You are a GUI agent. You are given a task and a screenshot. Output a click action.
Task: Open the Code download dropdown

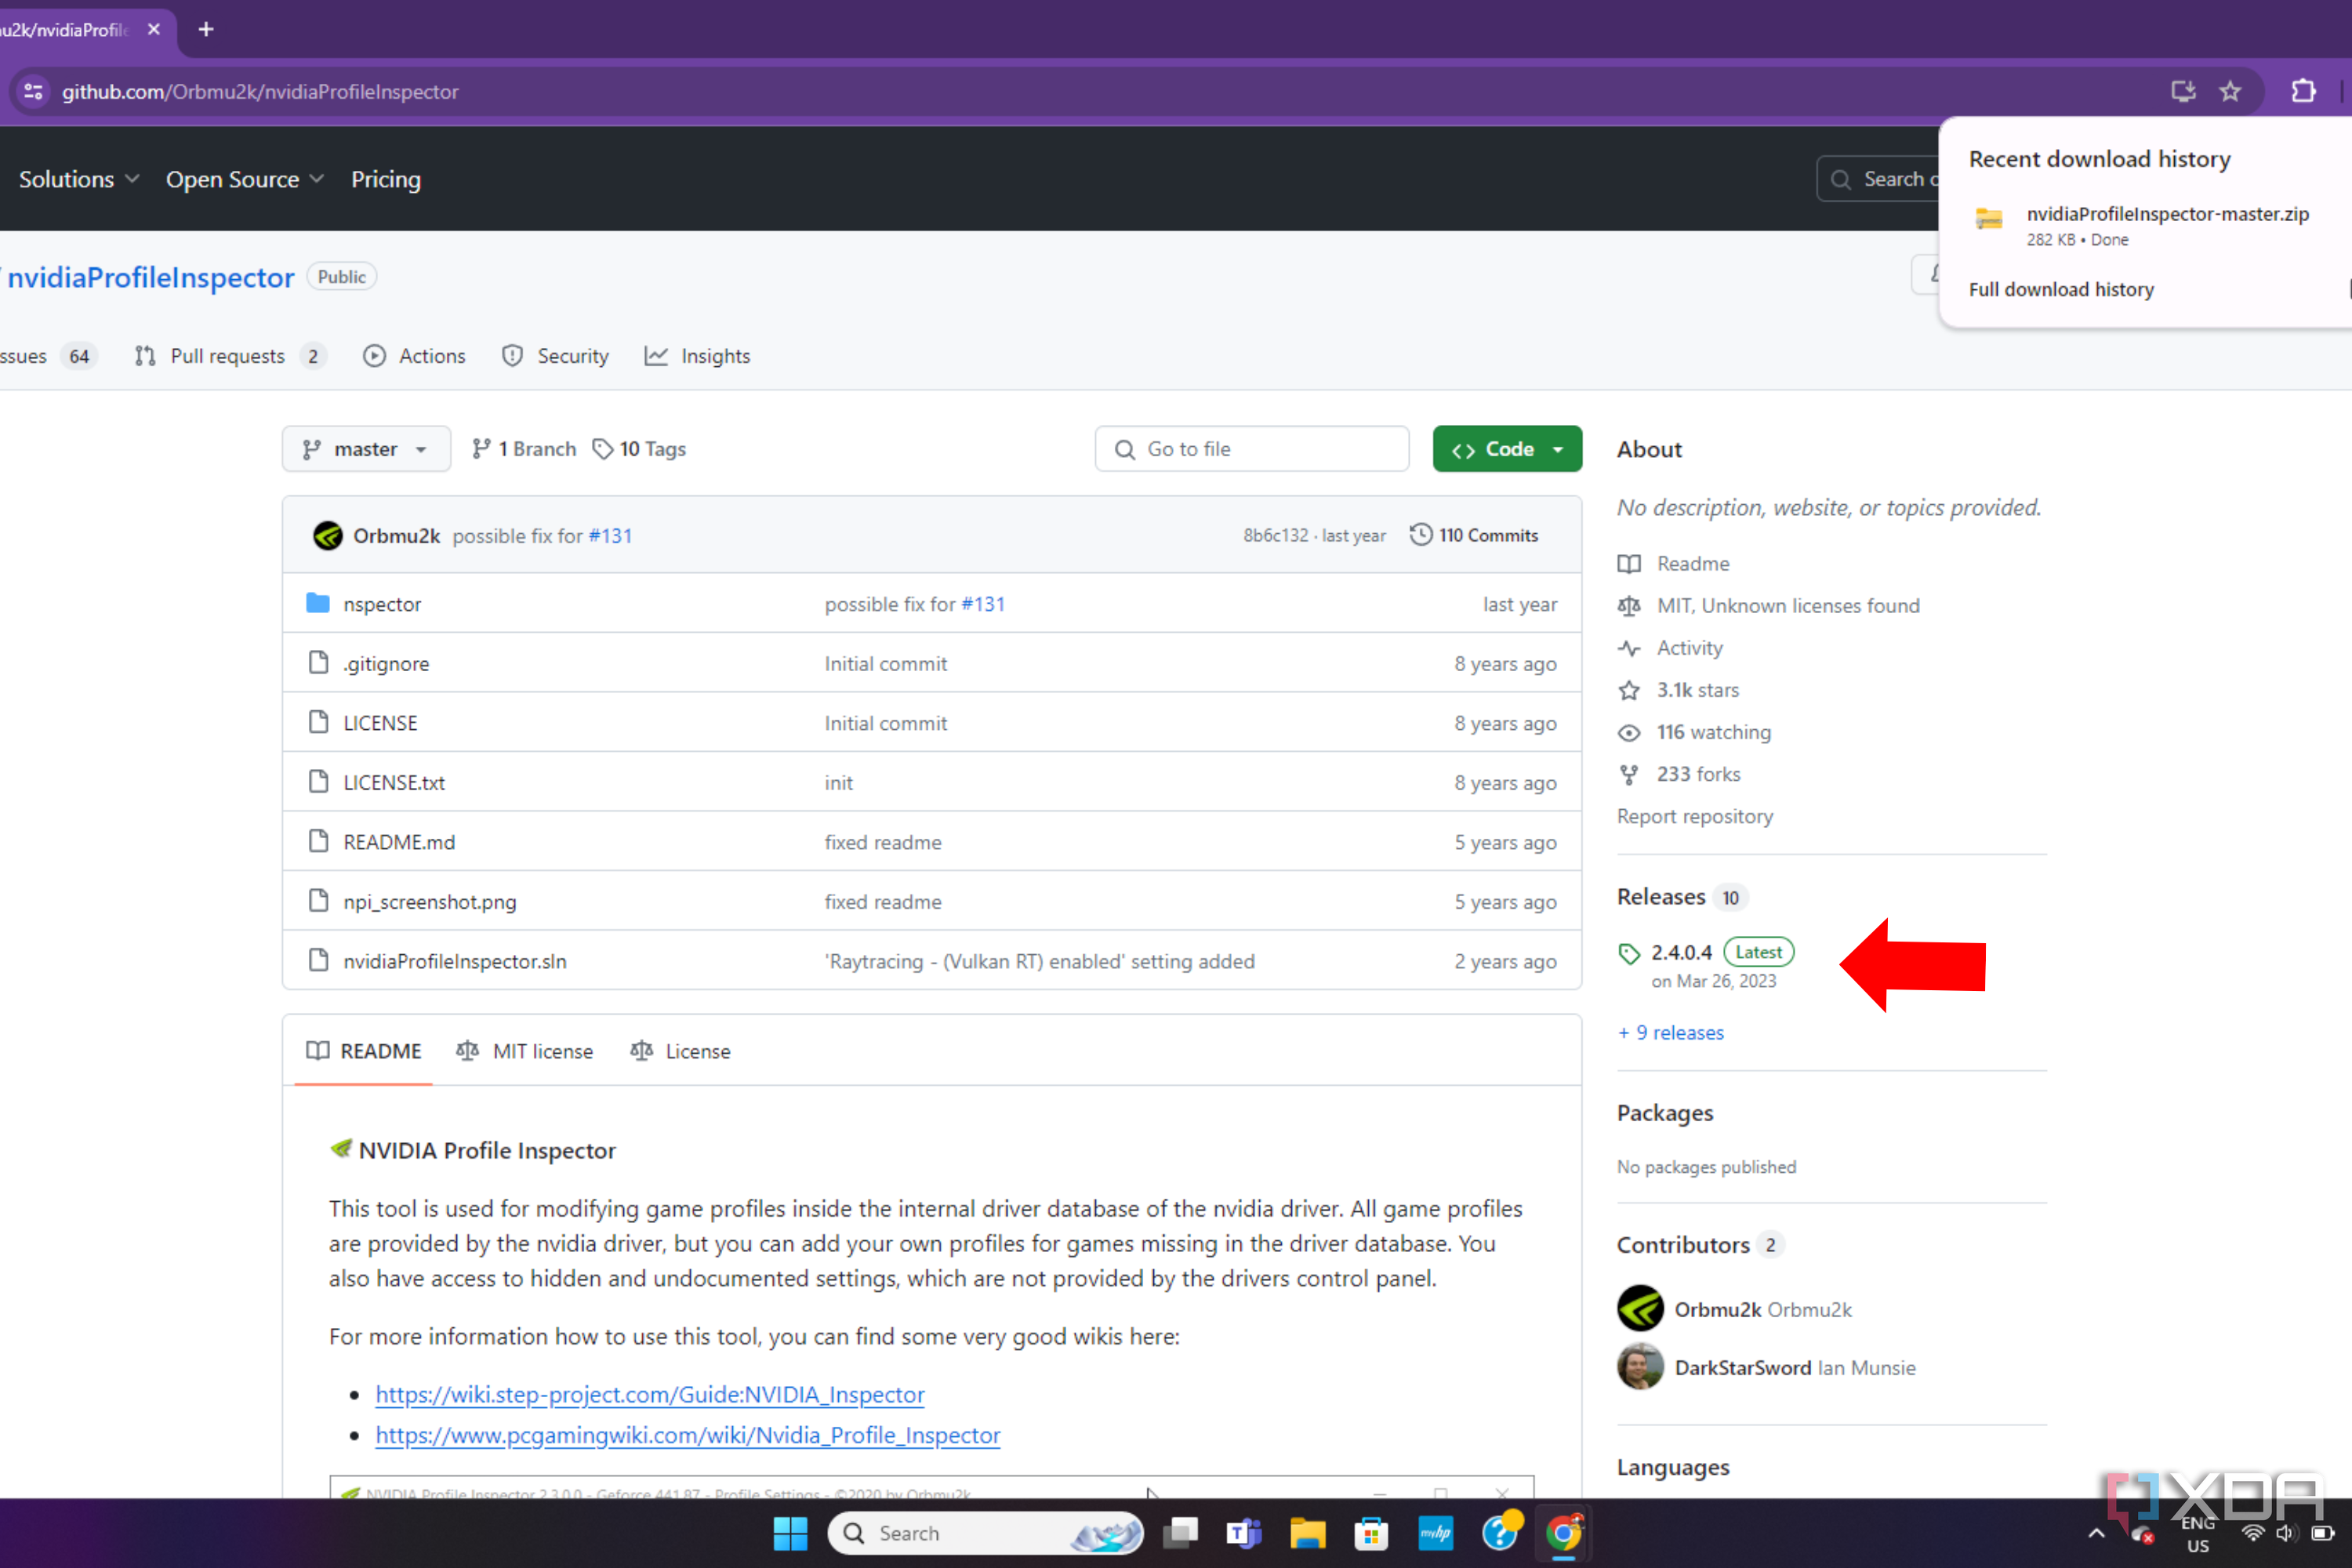point(1507,449)
